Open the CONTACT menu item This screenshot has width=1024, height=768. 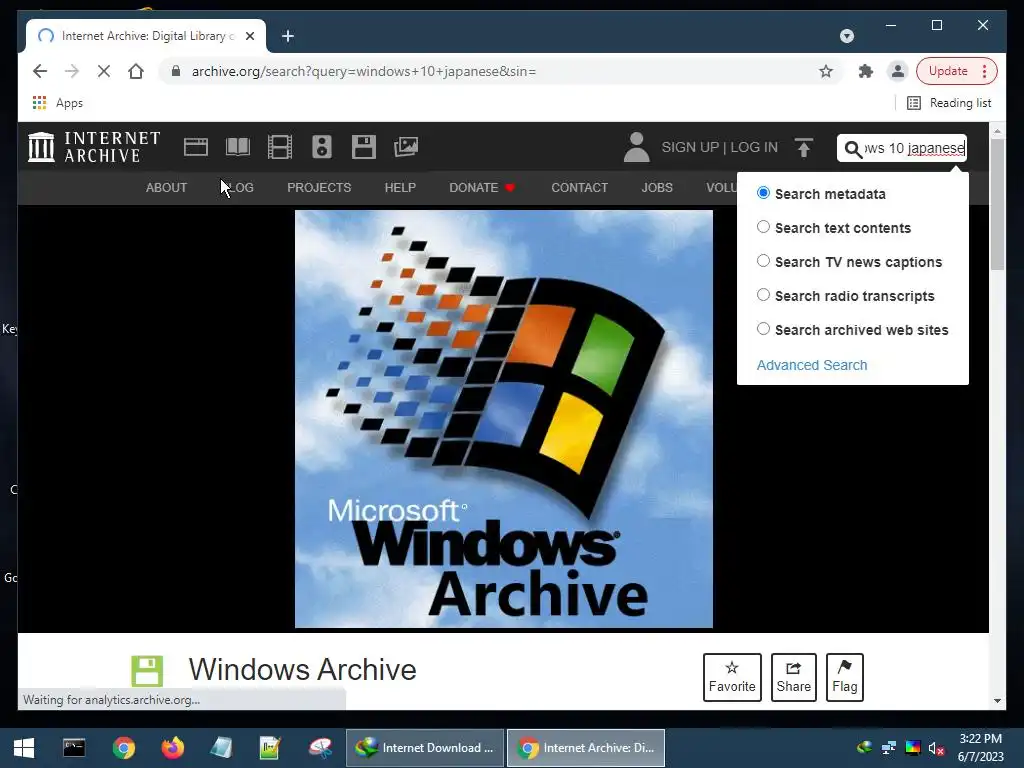(579, 187)
